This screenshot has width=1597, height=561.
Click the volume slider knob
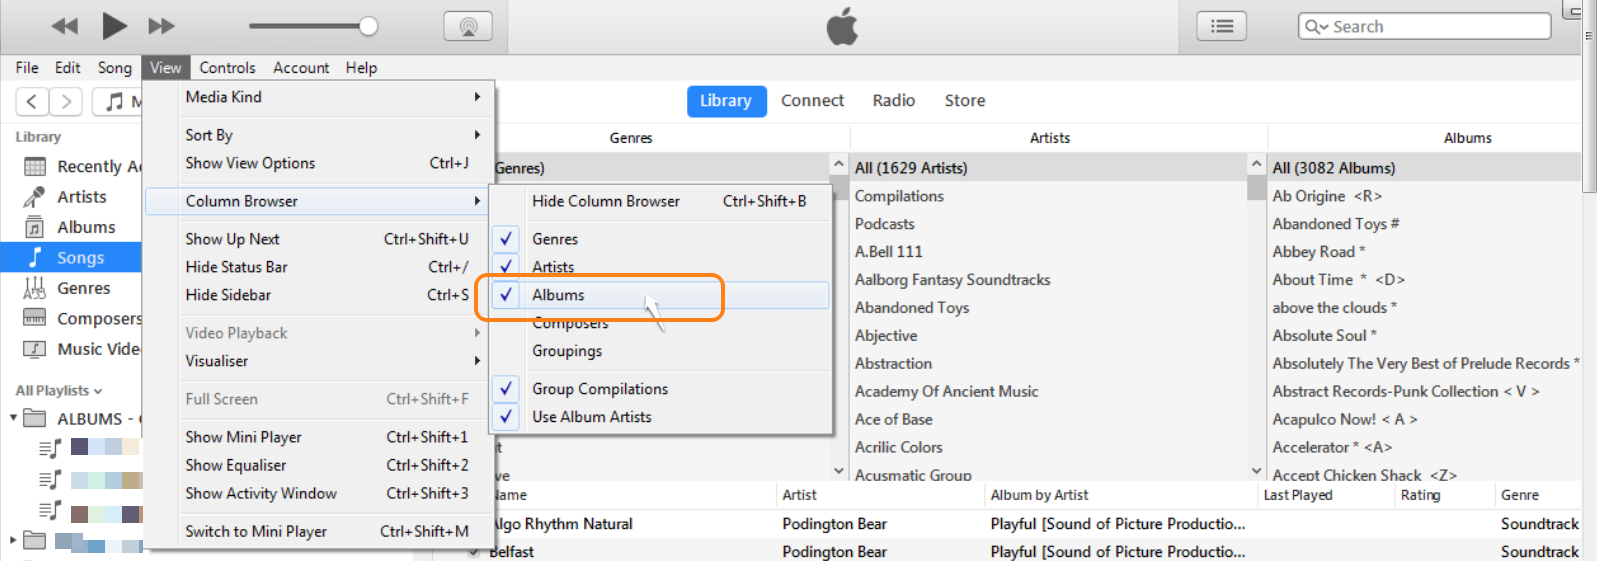pos(368,26)
